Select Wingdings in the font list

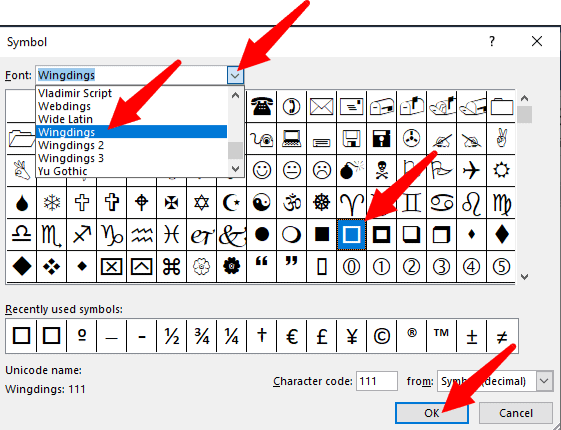pos(131,132)
